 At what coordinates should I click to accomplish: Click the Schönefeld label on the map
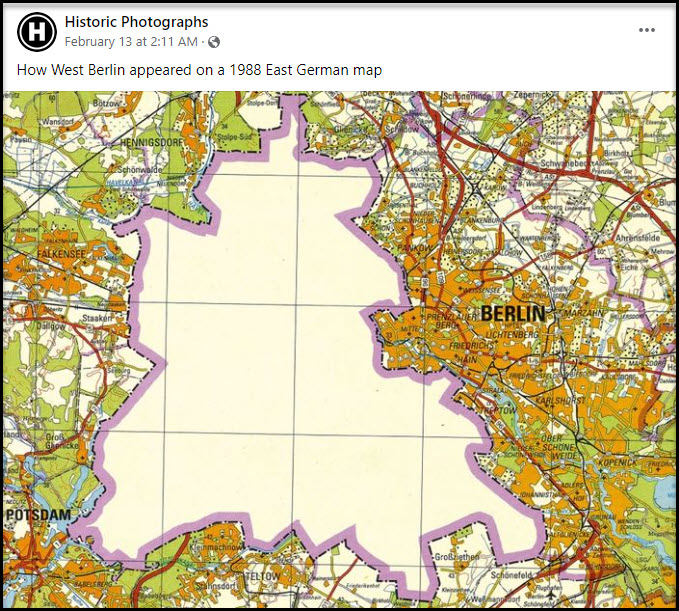511,575
